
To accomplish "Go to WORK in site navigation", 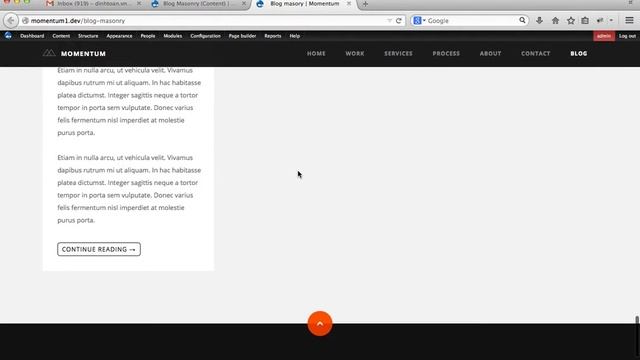I will click(355, 53).
